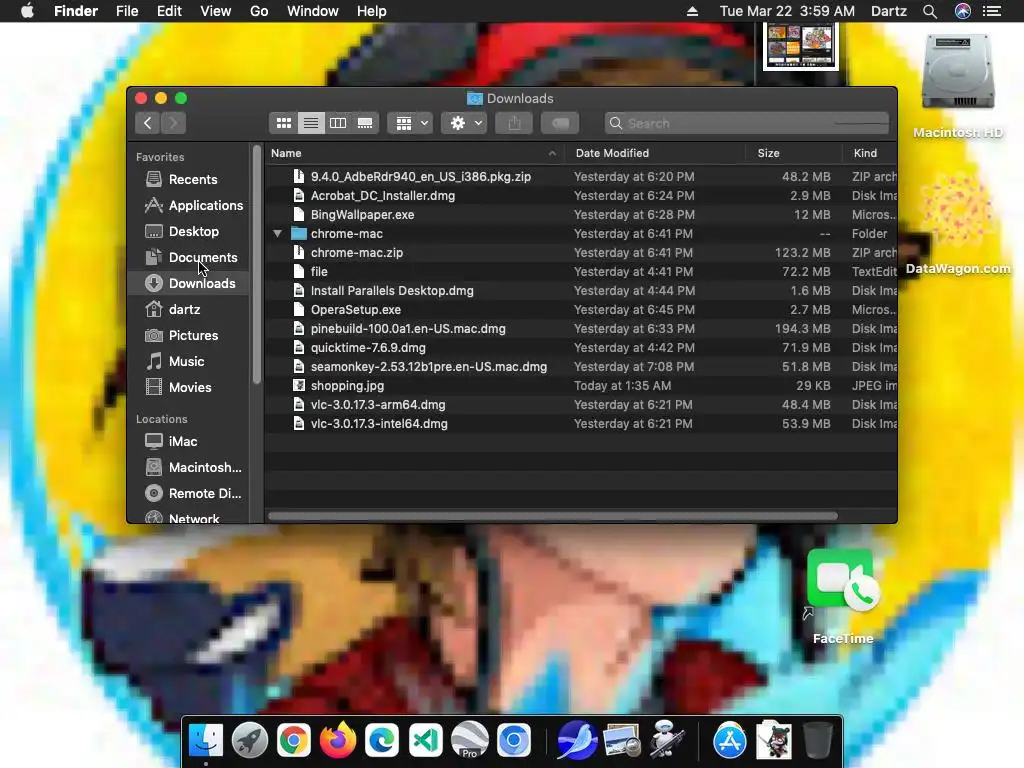
Task: Click the Siri icon in the menu bar
Action: click(963, 11)
